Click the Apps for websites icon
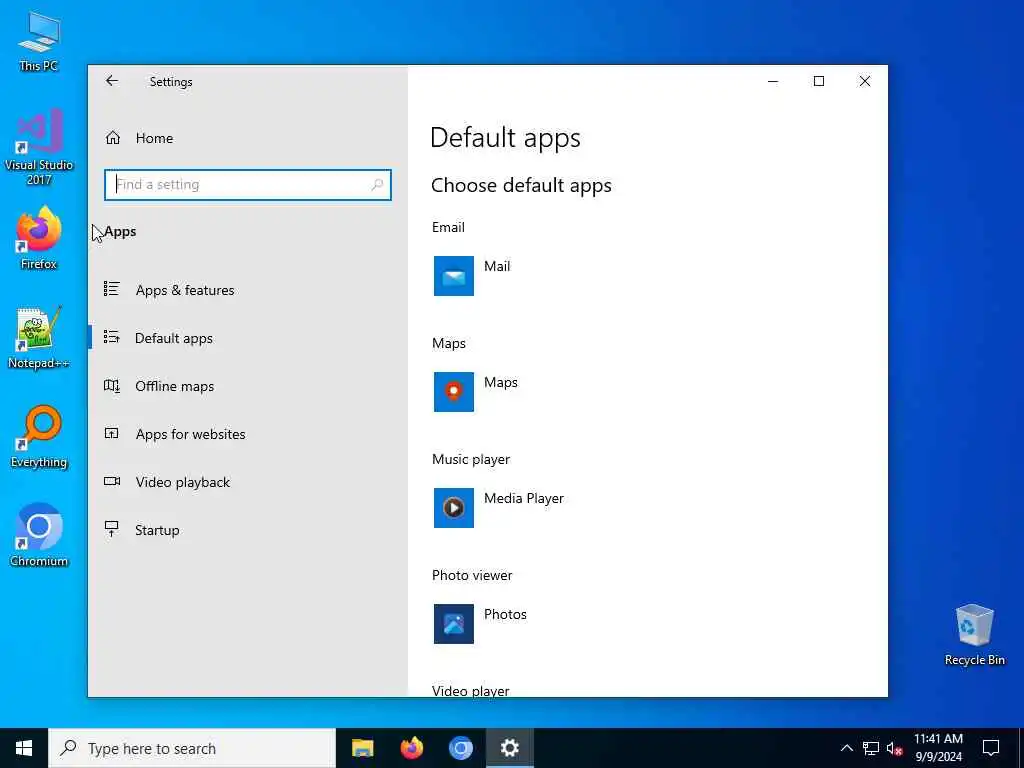Viewport: 1024px width, 768px height. click(112, 433)
